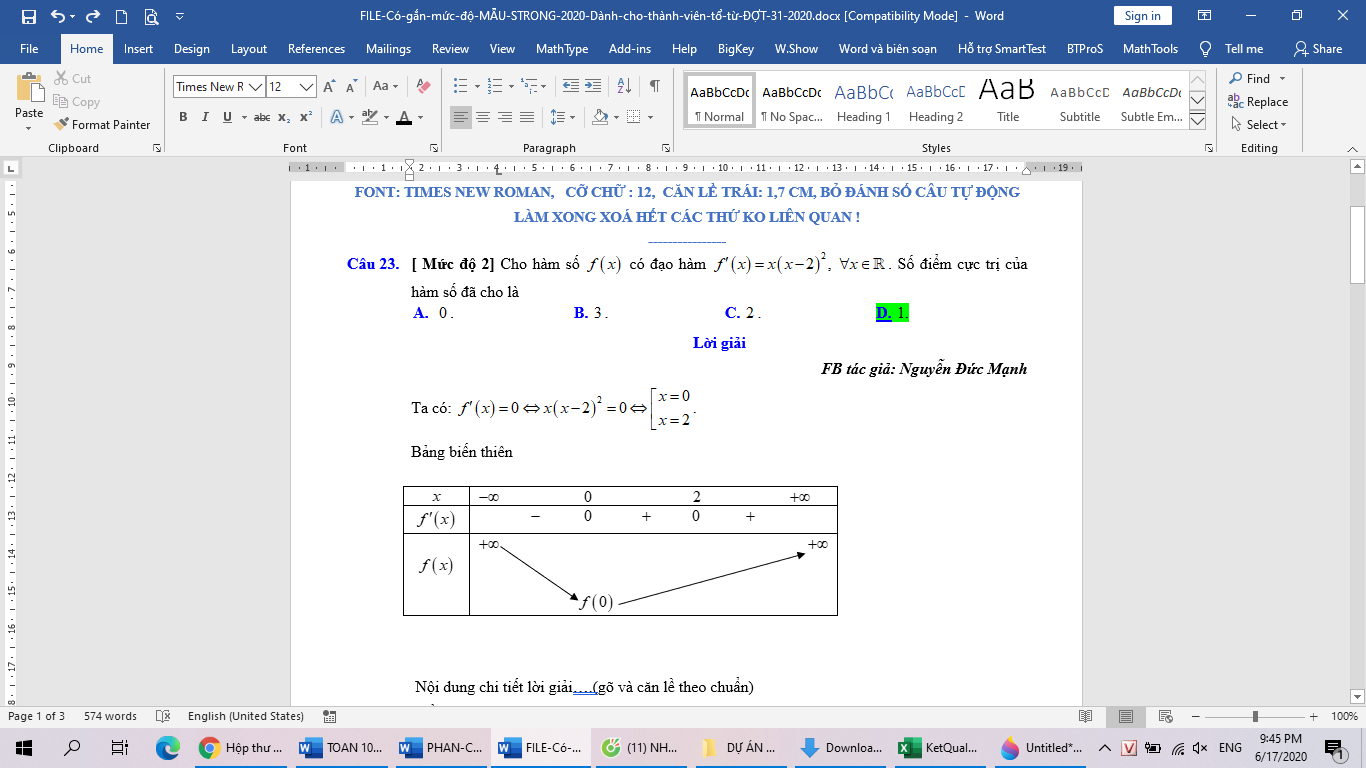Open the MathType ribbon tab
The image size is (1366, 768).
coord(561,49)
